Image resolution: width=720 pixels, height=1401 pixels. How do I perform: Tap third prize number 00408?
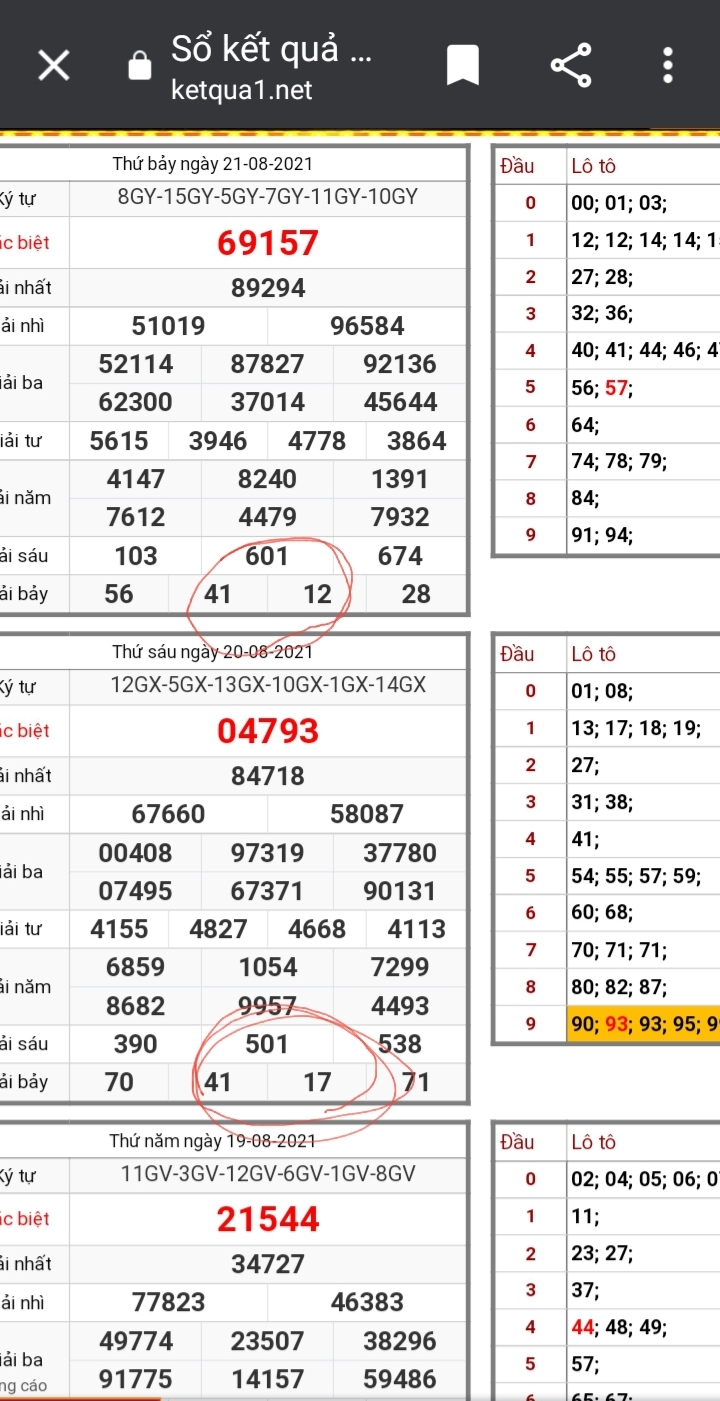tap(136, 853)
